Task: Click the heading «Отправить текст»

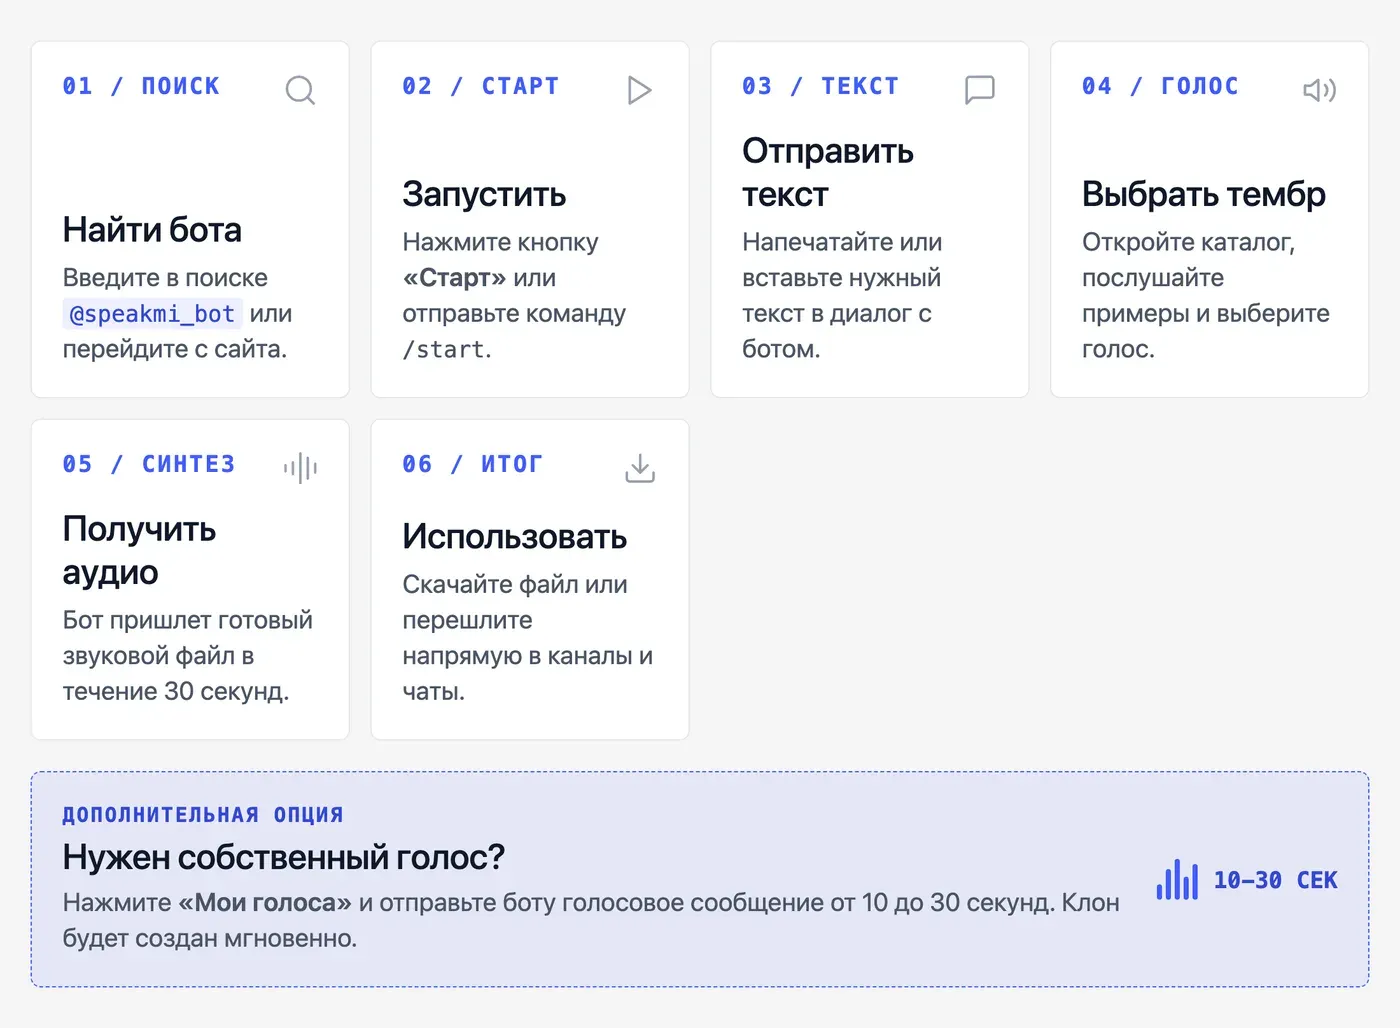Action: (828, 172)
